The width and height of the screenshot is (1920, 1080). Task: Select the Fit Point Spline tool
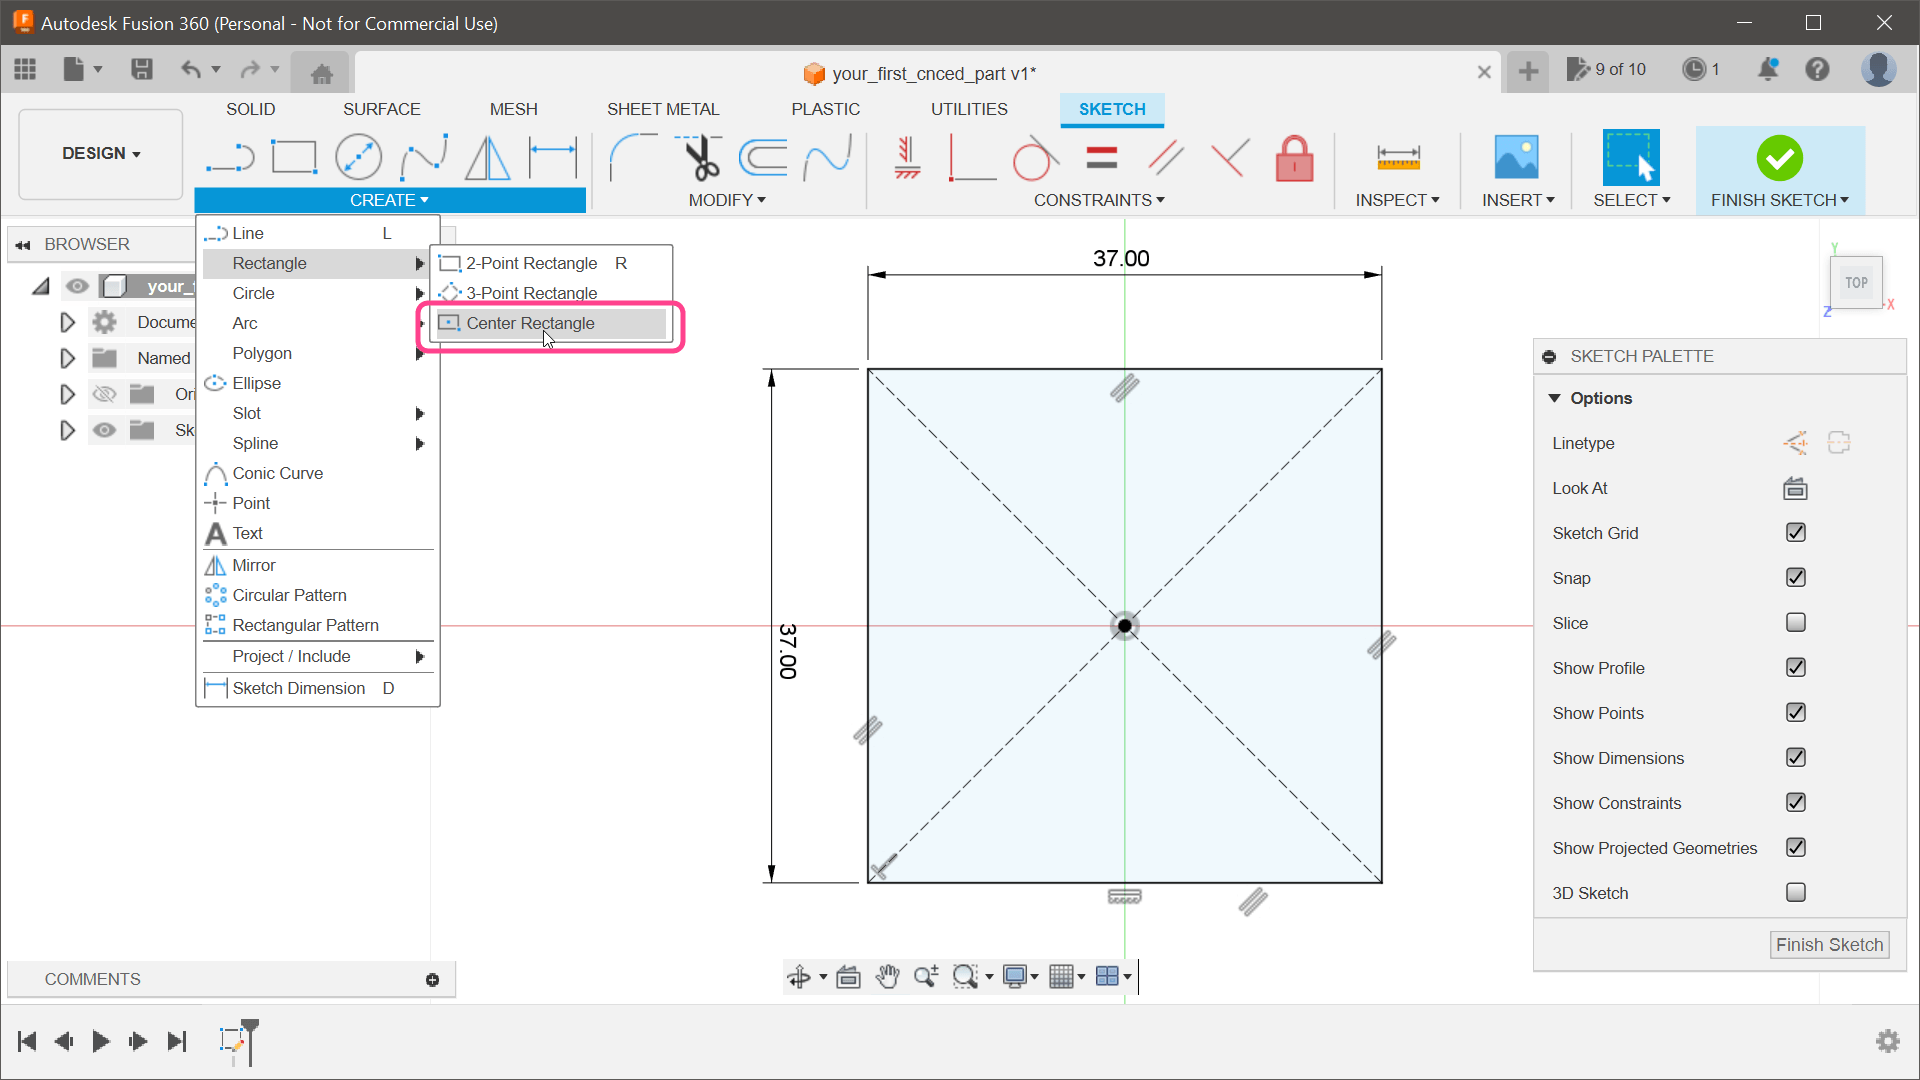point(424,157)
